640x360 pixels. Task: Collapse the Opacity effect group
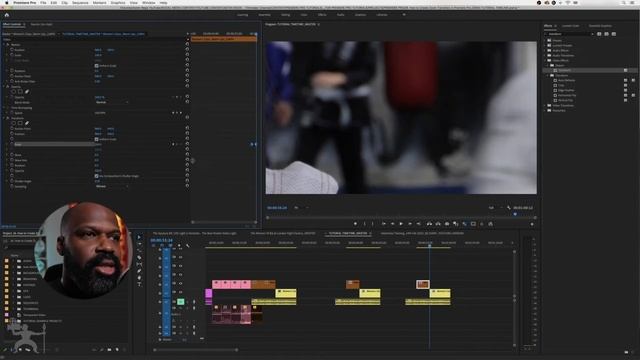pyautogui.click(x=4, y=87)
